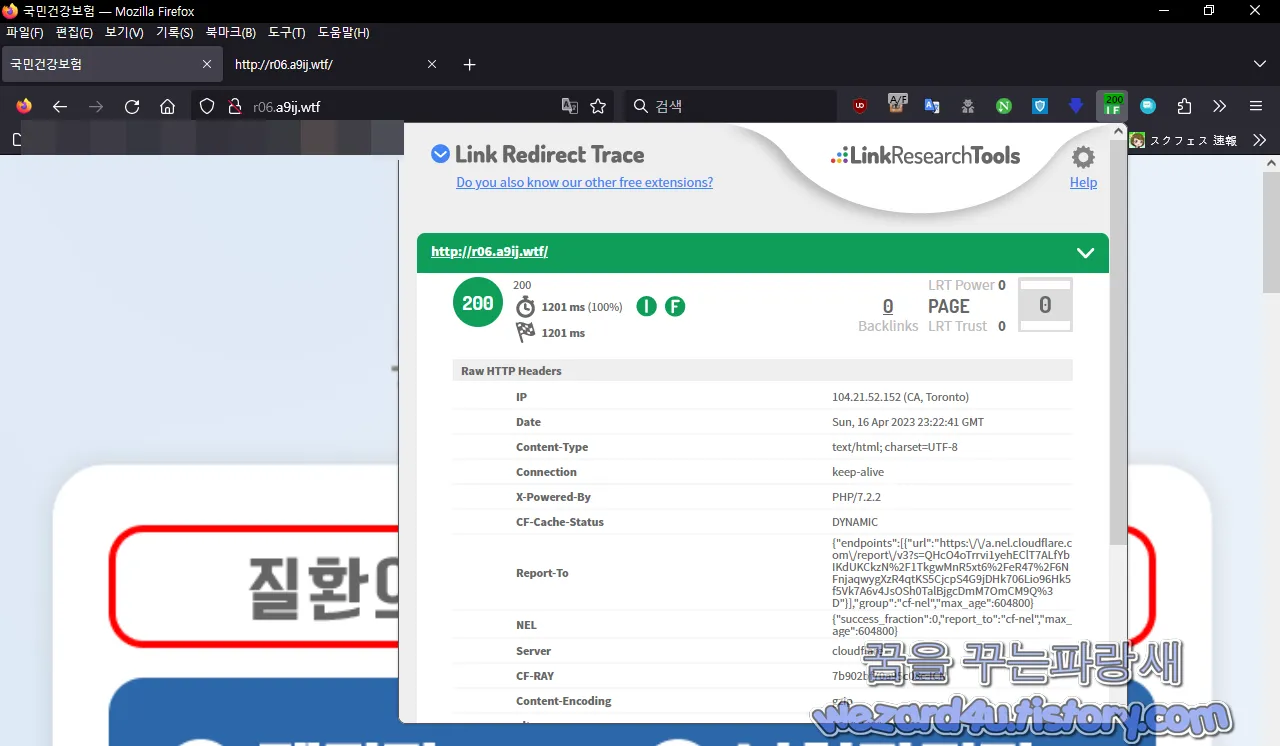Open tracking protection shield icon
The height and width of the screenshot is (746, 1280).
tap(207, 106)
